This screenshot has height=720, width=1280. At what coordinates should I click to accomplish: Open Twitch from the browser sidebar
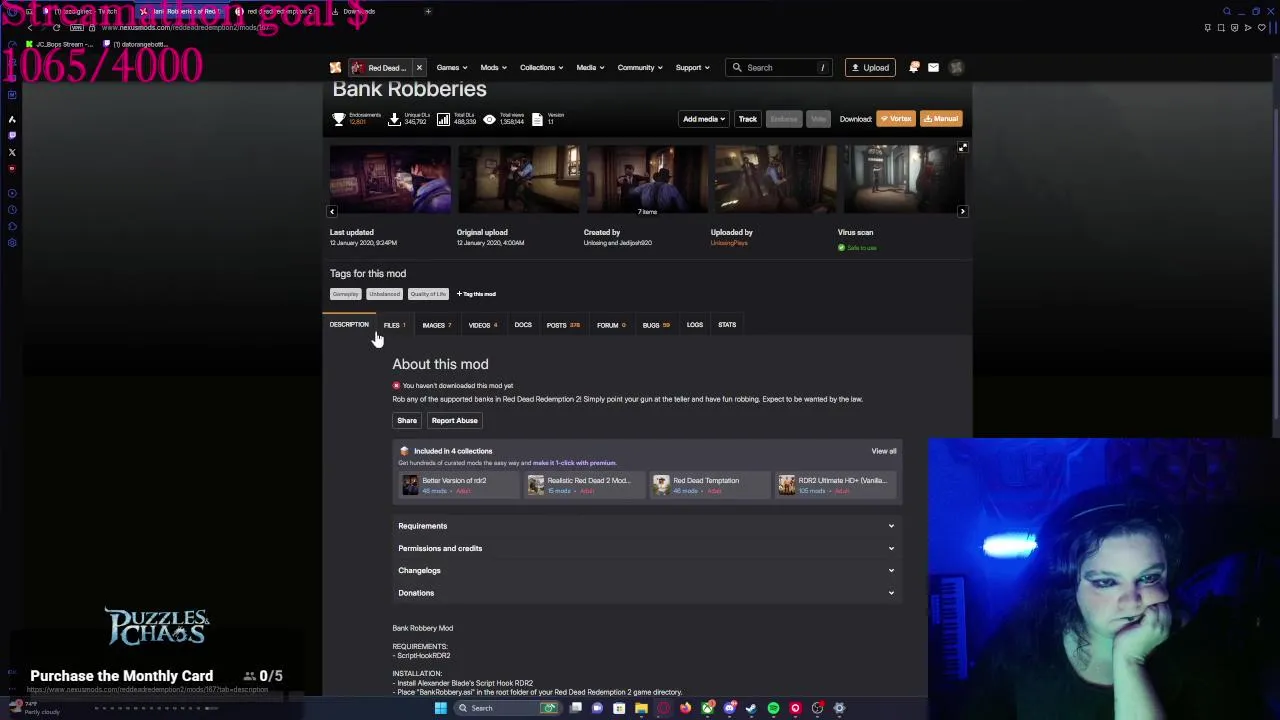pos(12,135)
